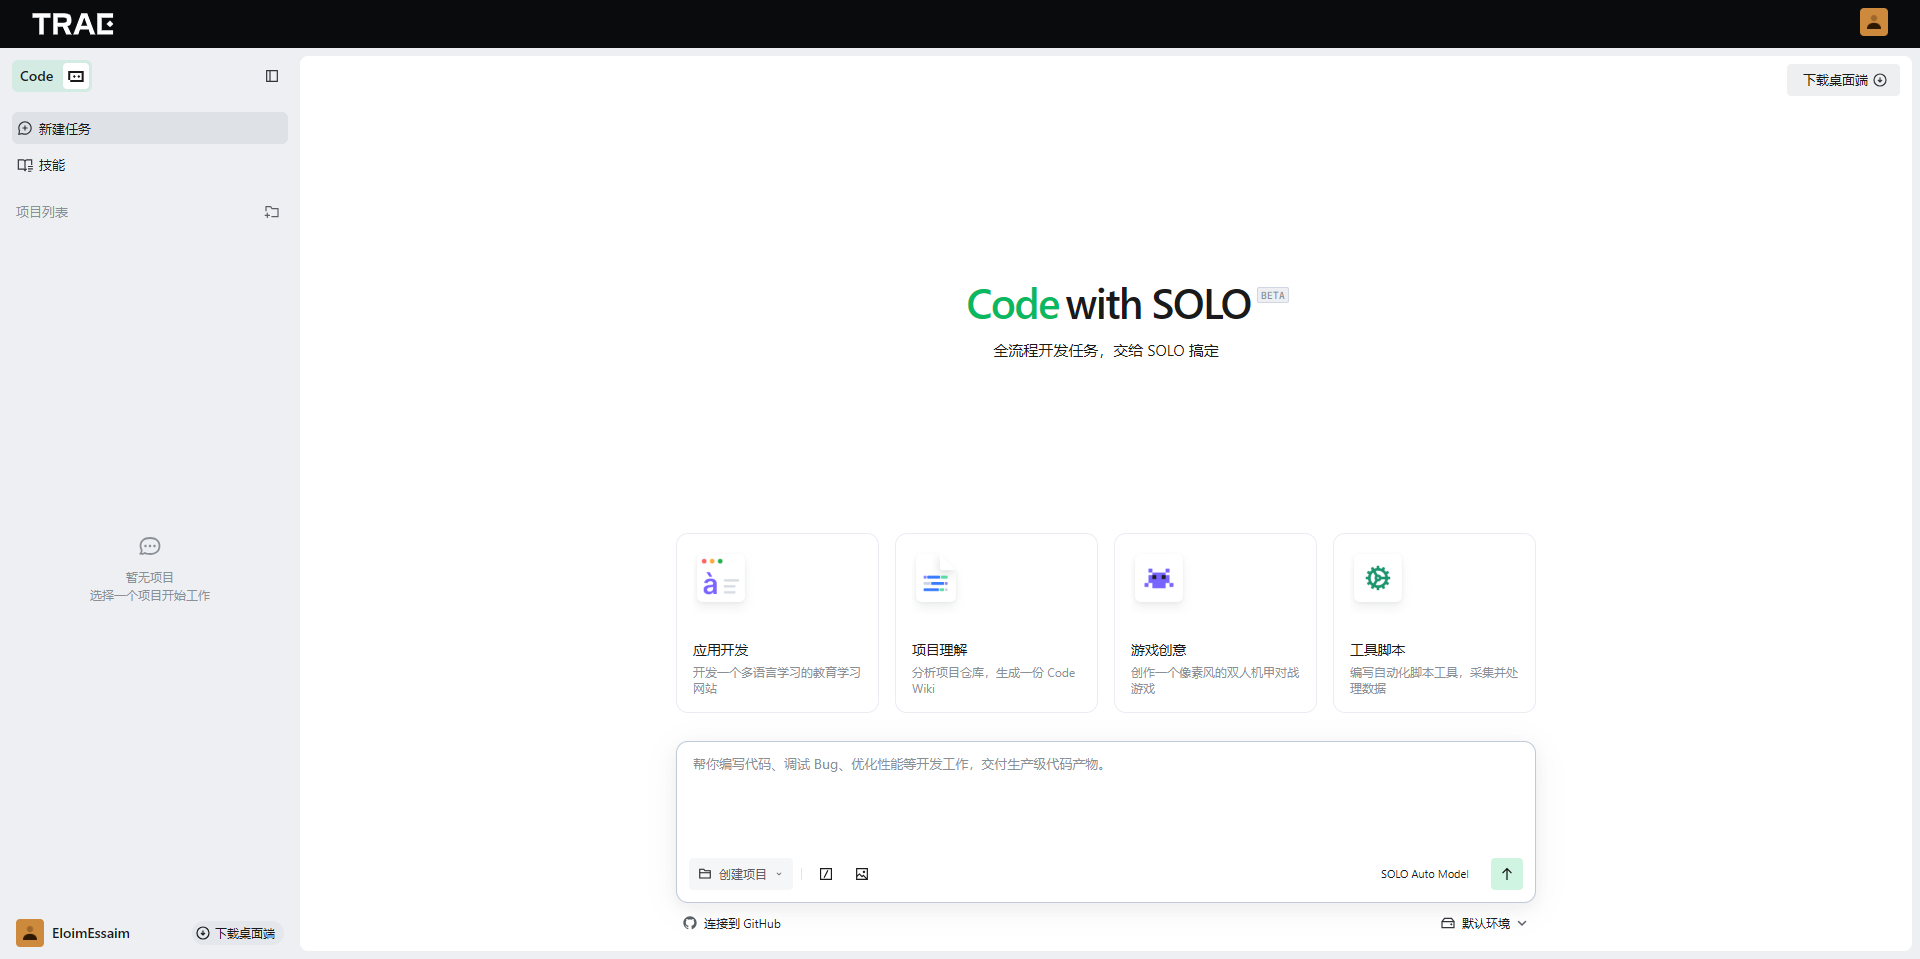Open the user avatar at top right
The width and height of the screenshot is (1920, 959).
pyautogui.click(x=1873, y=22)
